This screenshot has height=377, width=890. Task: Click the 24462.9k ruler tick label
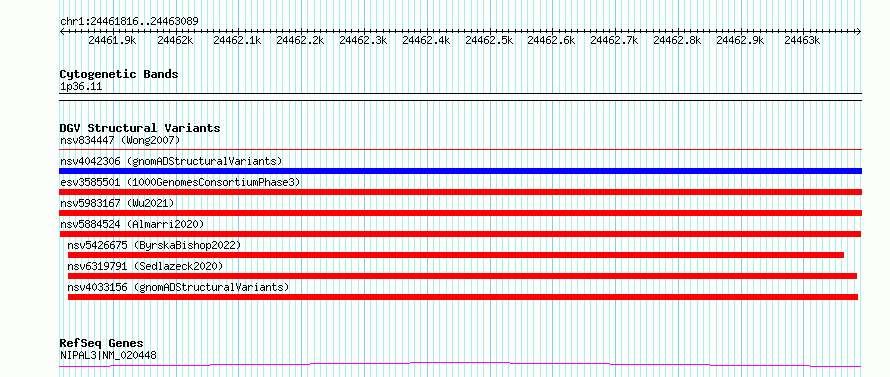(741, 40)
